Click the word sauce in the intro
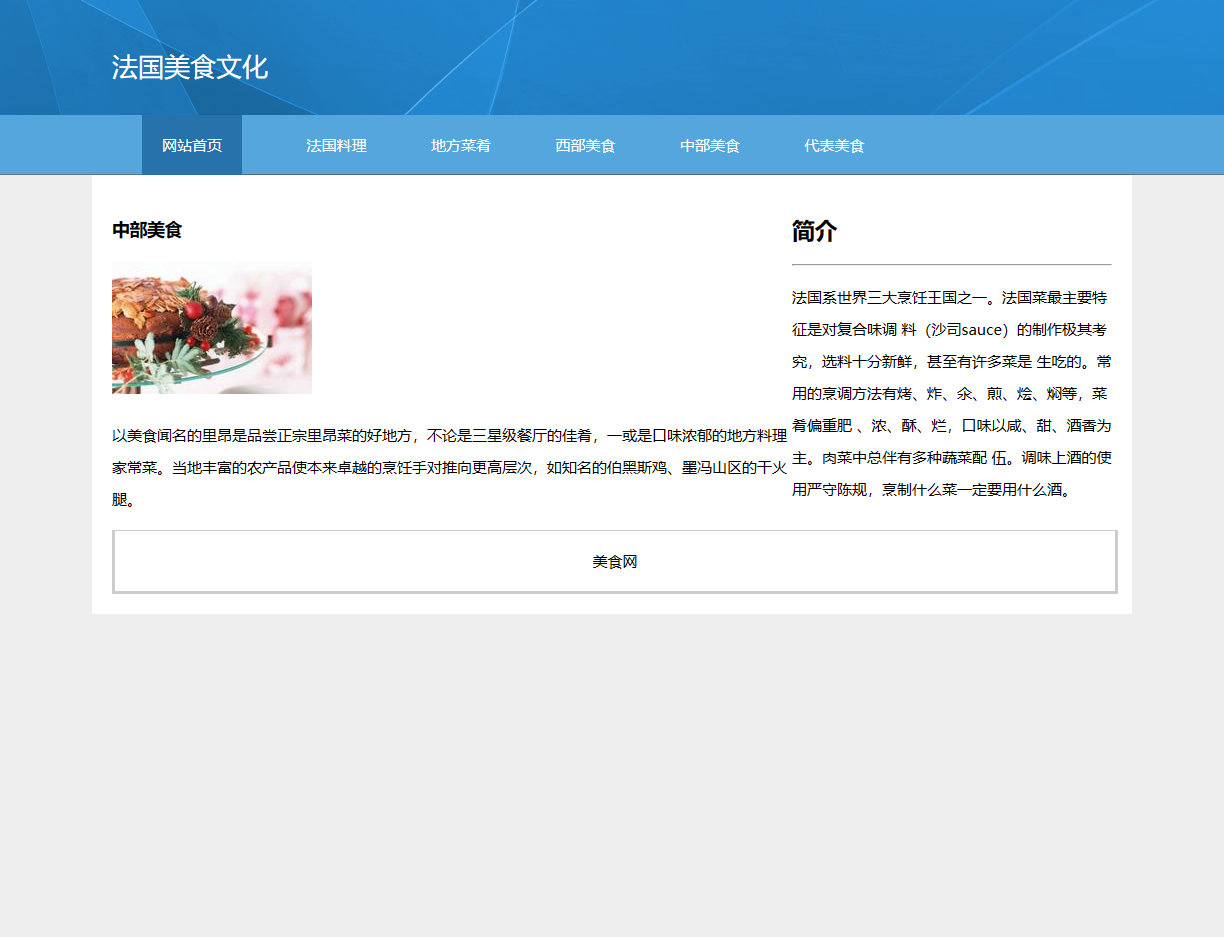1224x937 pixels. [982, 330]
